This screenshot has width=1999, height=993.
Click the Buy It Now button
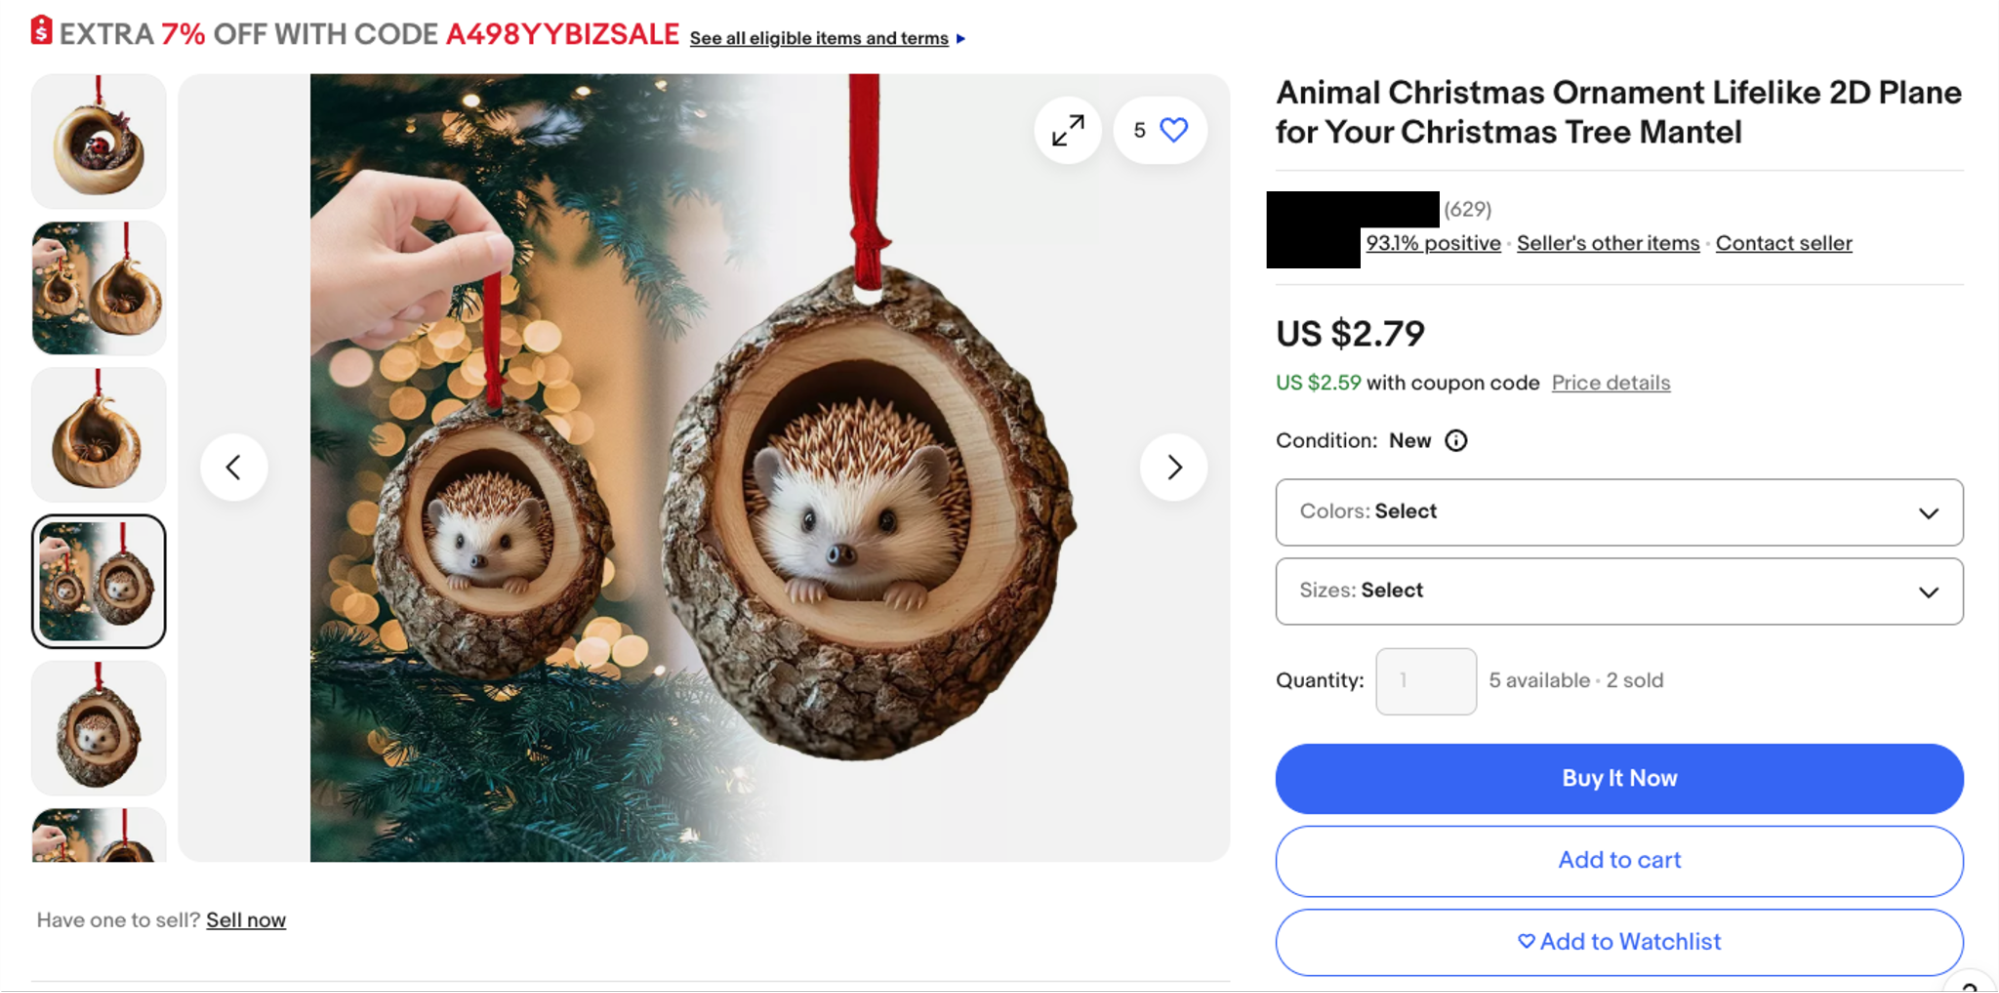[x=1619, y=778]
